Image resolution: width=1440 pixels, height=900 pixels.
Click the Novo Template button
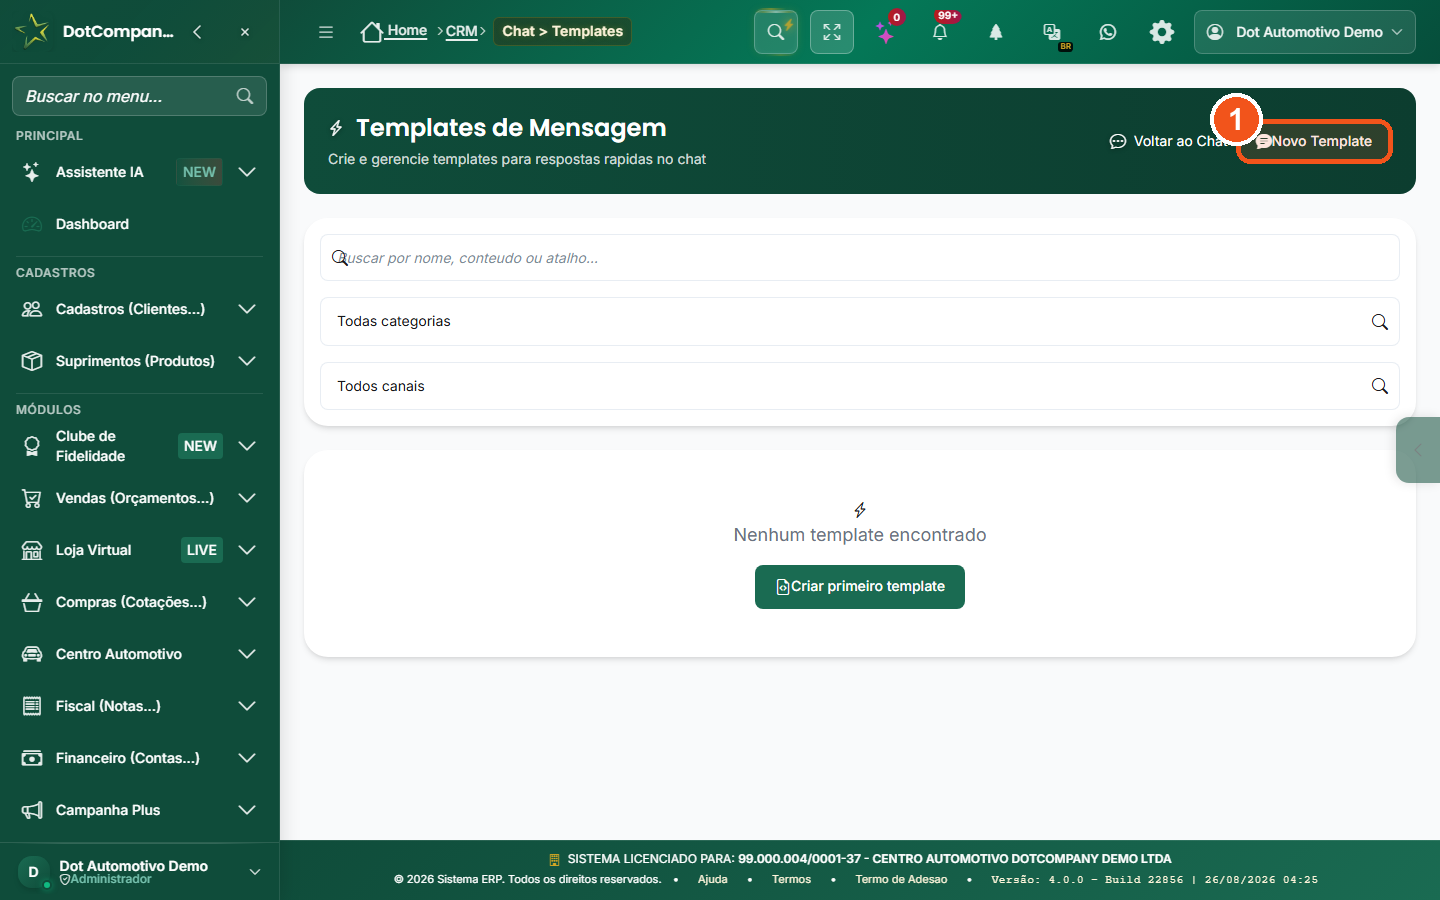click(1314, 141)
